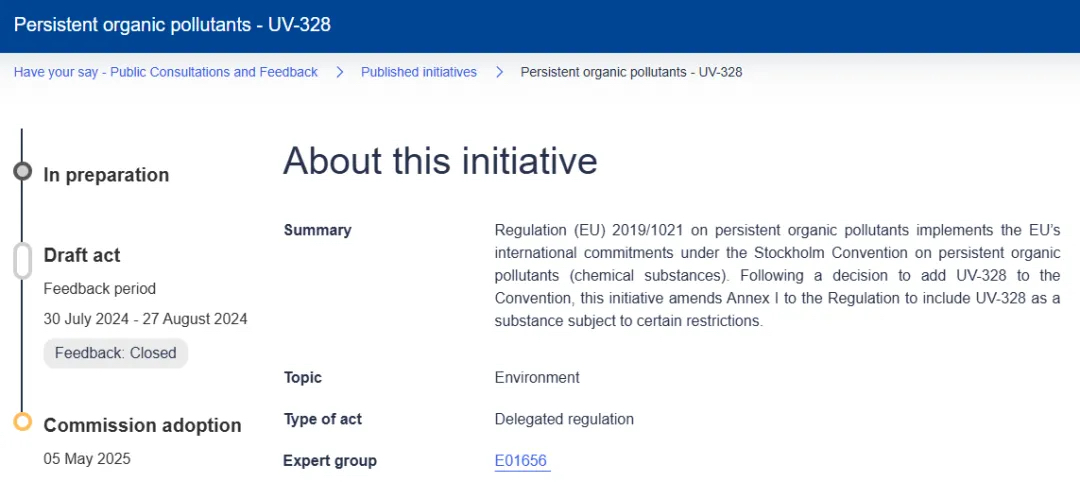The image size is (1080, 482).
Task: Select the Commission adoption stage heading
Action: pyautogui.click(x=142, y=425)
